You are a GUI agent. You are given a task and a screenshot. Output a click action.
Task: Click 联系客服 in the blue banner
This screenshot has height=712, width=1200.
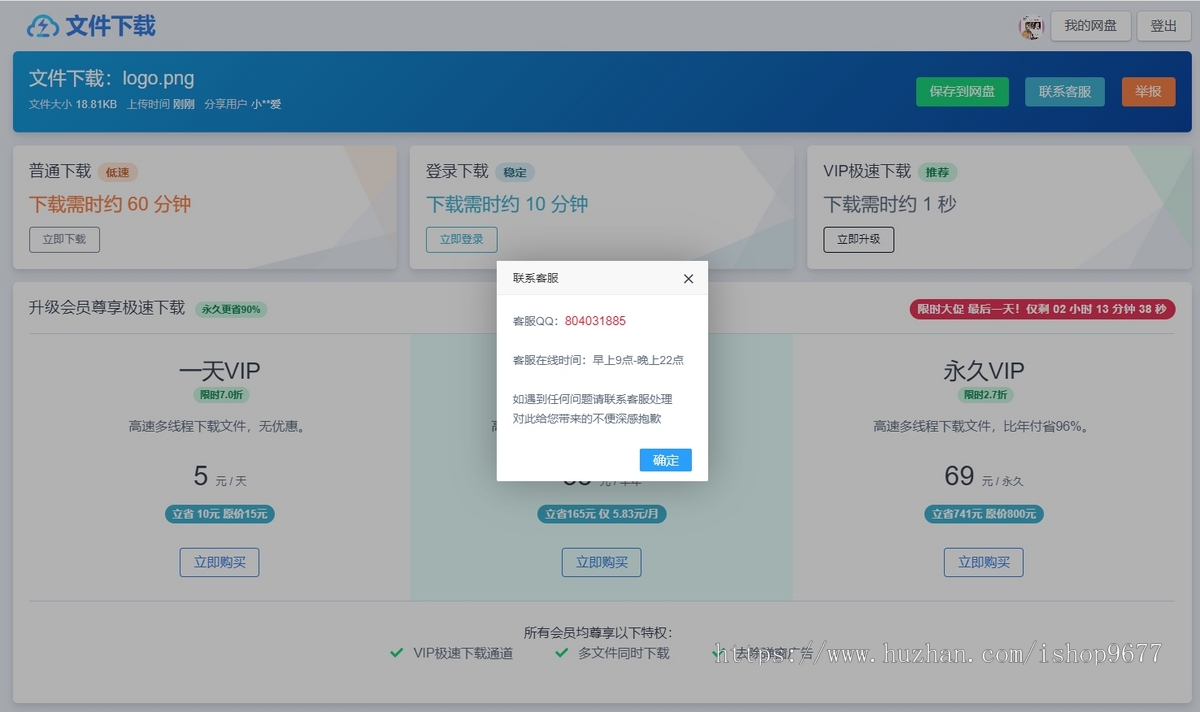1065,92
